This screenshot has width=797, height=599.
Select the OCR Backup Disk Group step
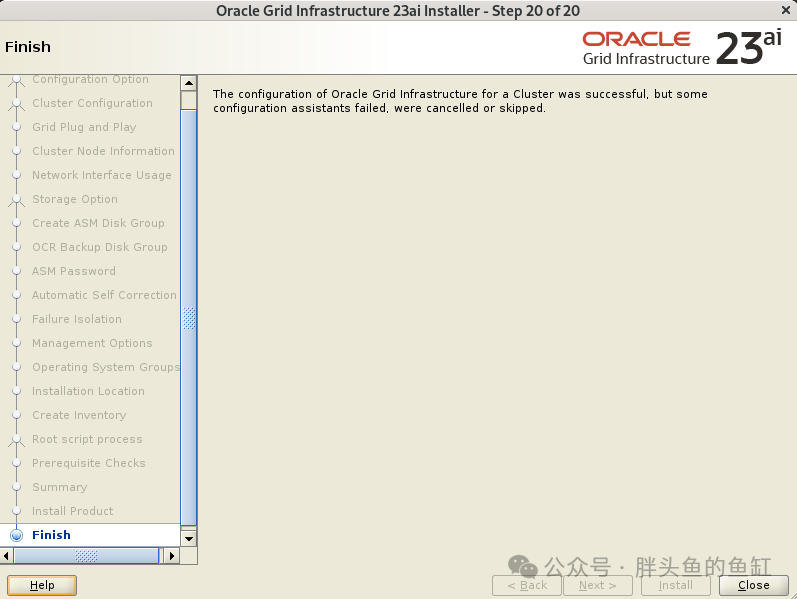[x=100, y=247]
